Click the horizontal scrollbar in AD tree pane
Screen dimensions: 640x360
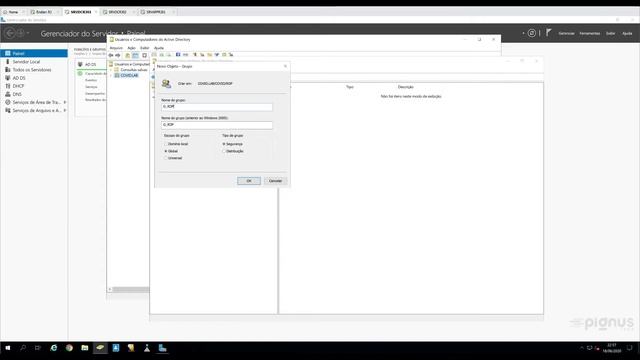click(x=131, y=289)
